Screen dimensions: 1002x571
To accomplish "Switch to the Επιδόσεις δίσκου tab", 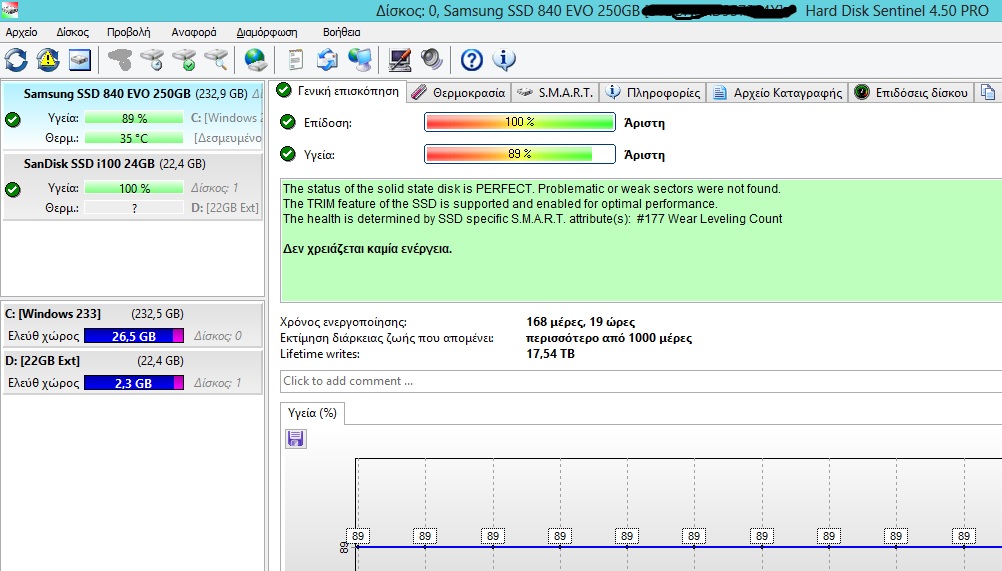I will (911, 93).
